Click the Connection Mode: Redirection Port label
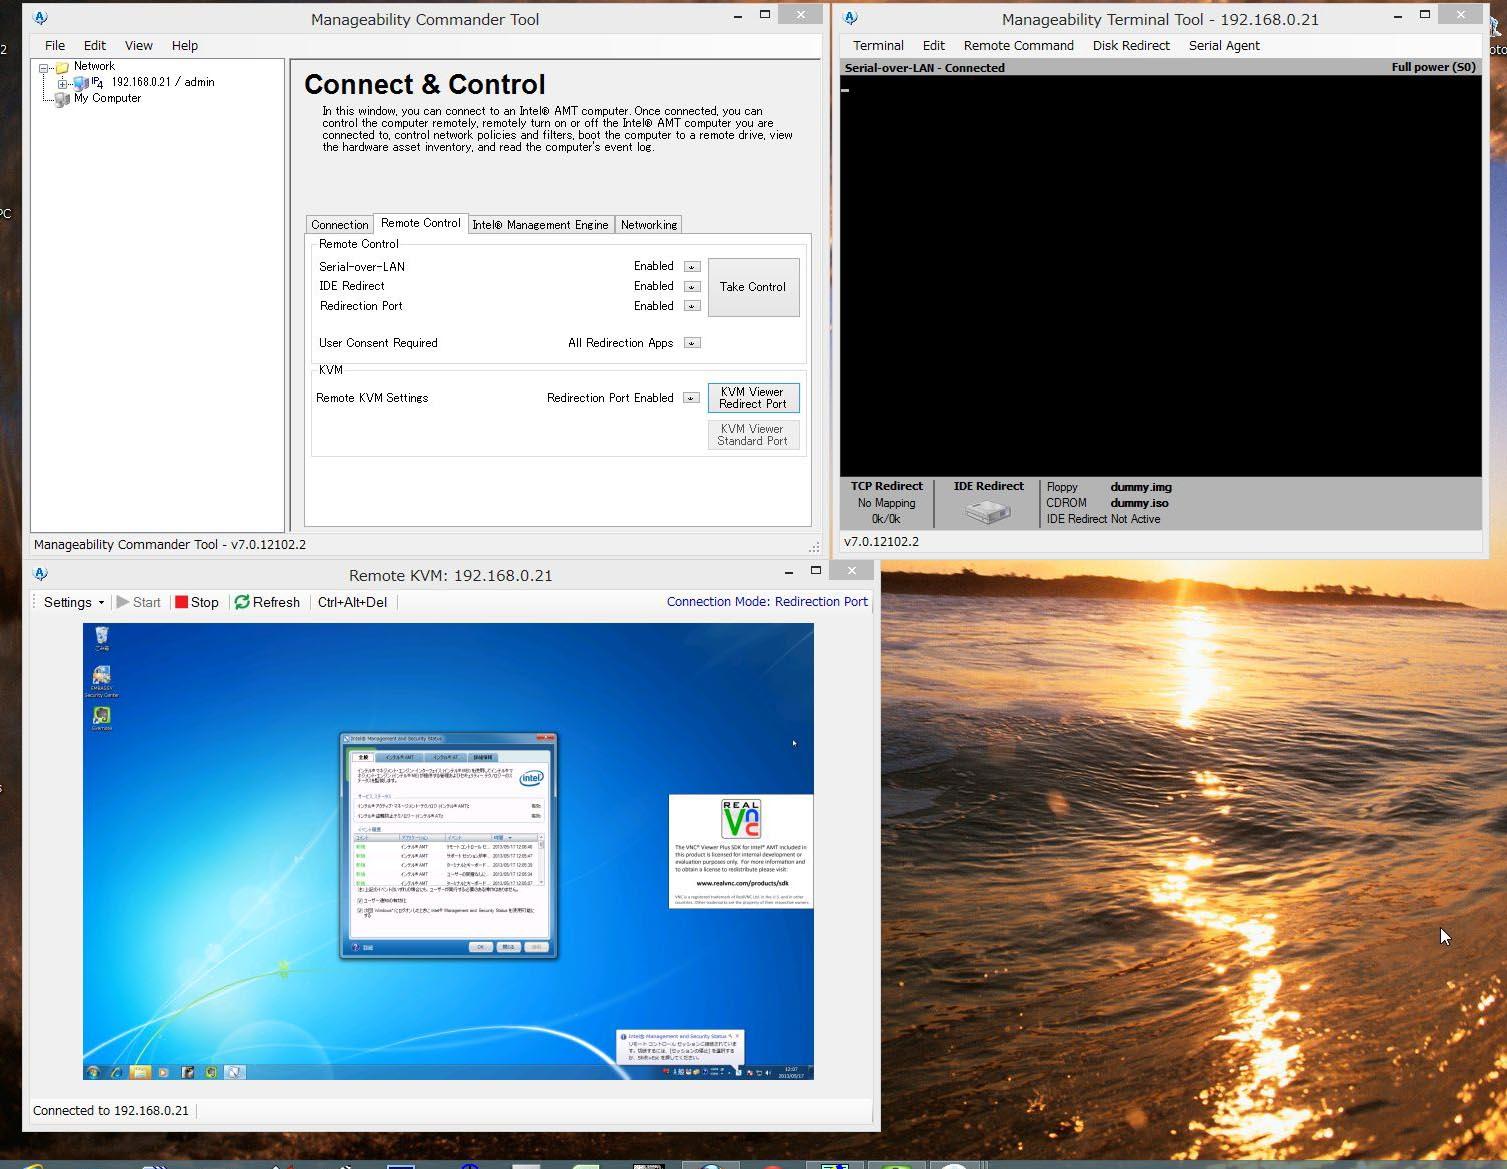This screenshot has height=1169, width=1507. 767,602
